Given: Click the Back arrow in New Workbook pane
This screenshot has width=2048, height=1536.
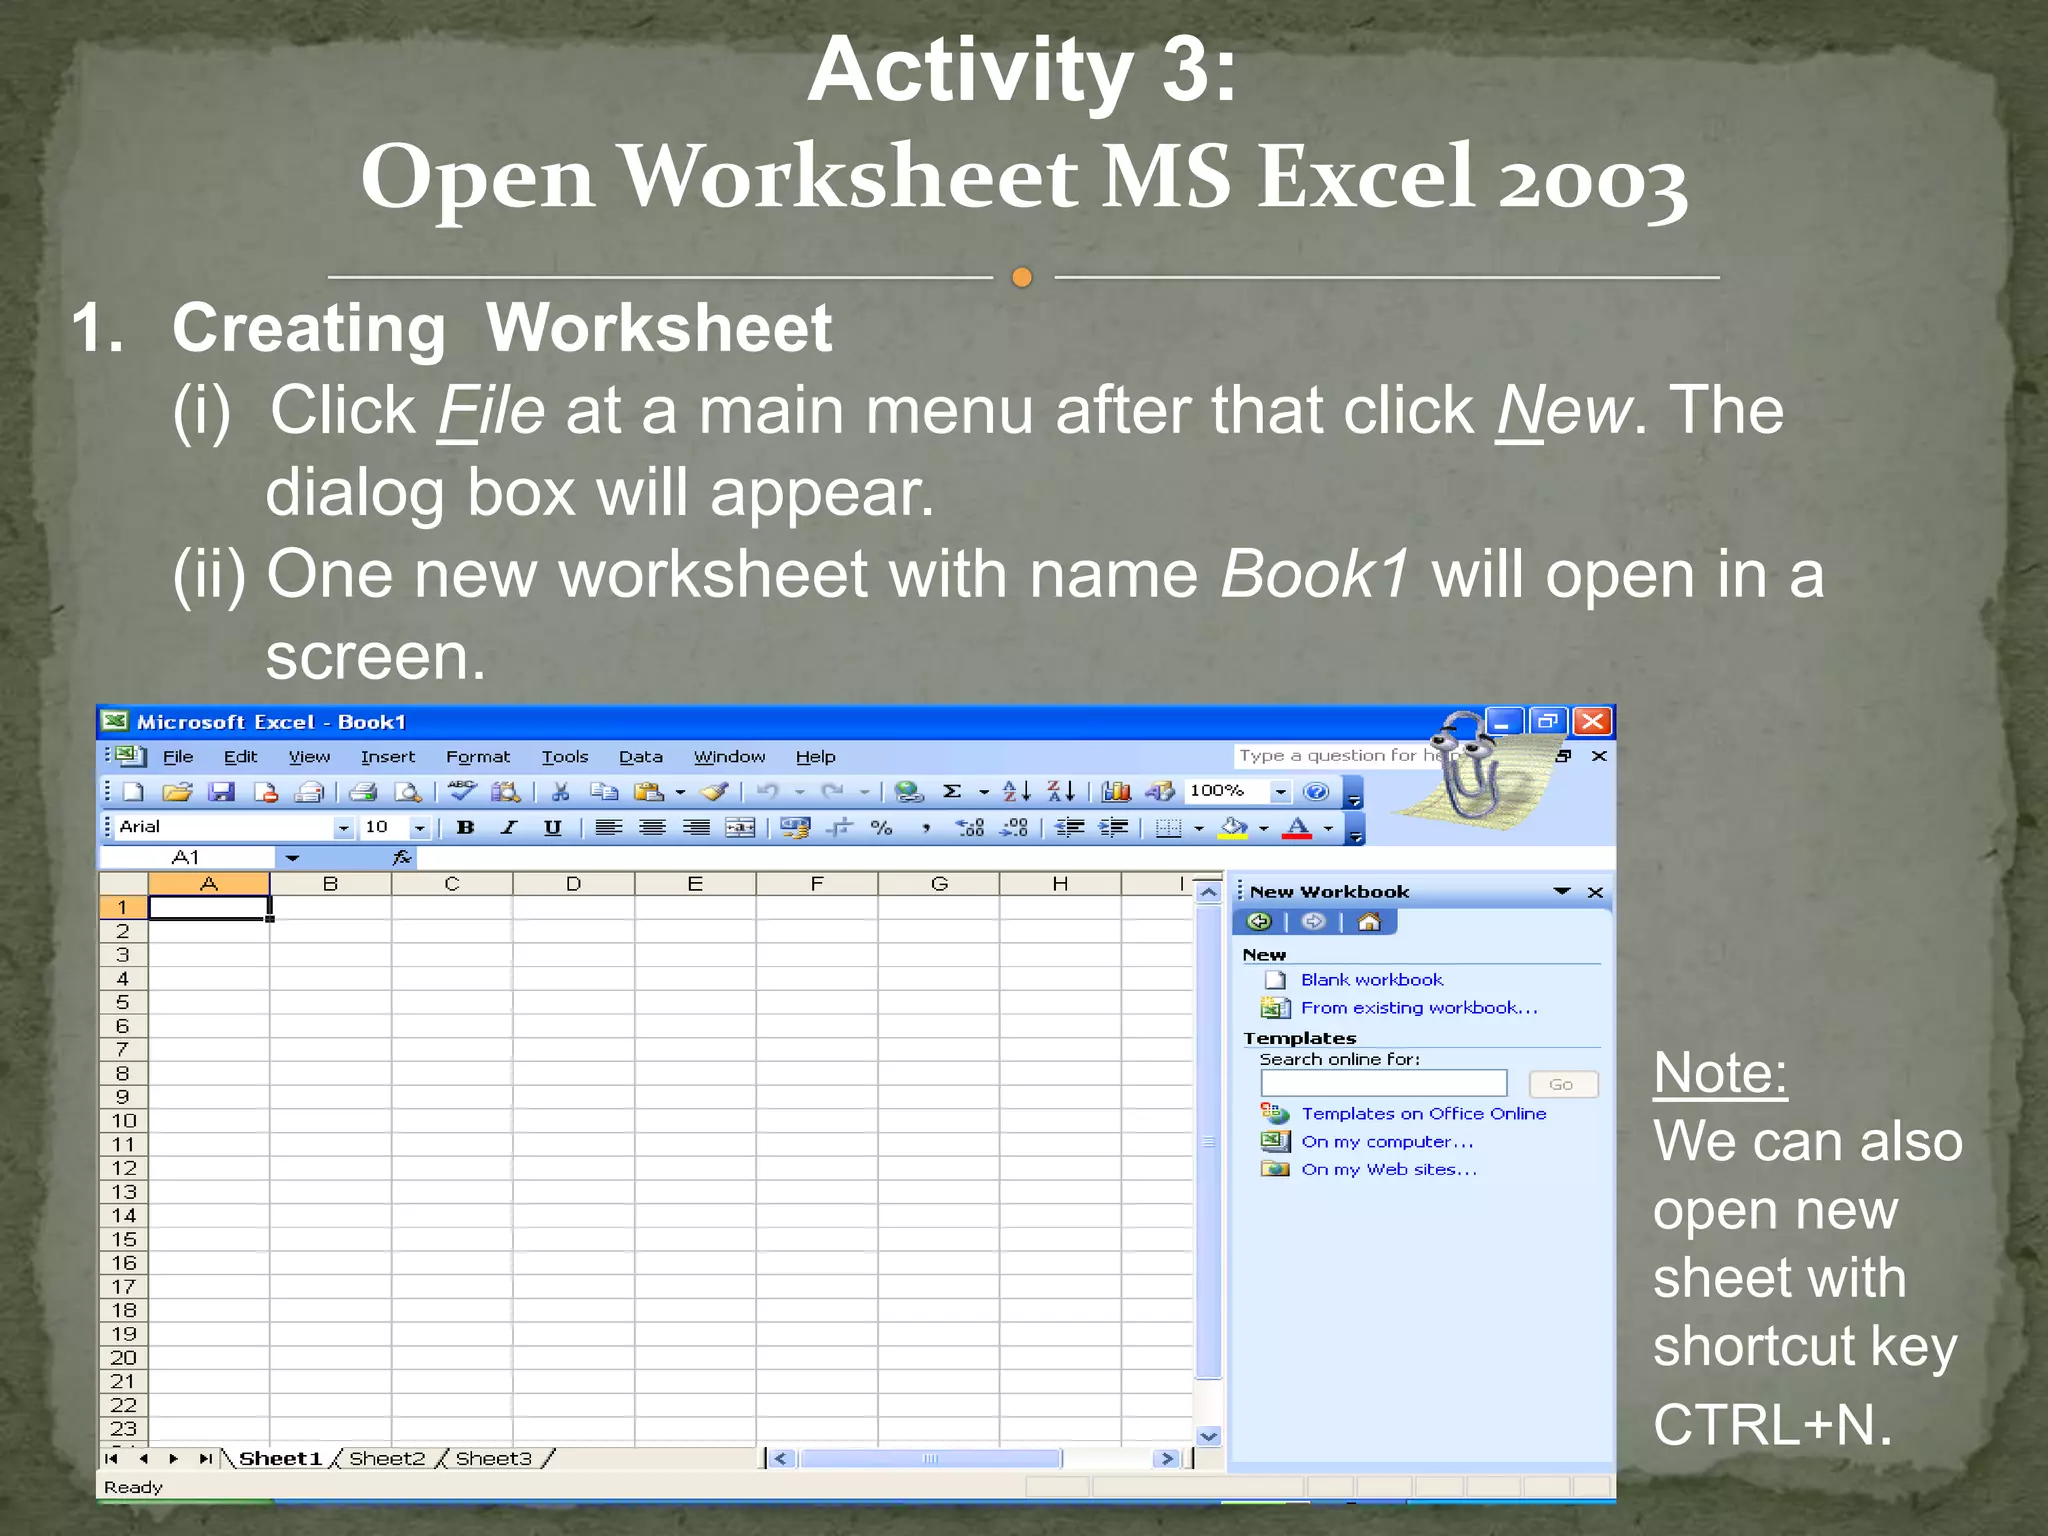Looking at the screenshot, I should 1260,922.
